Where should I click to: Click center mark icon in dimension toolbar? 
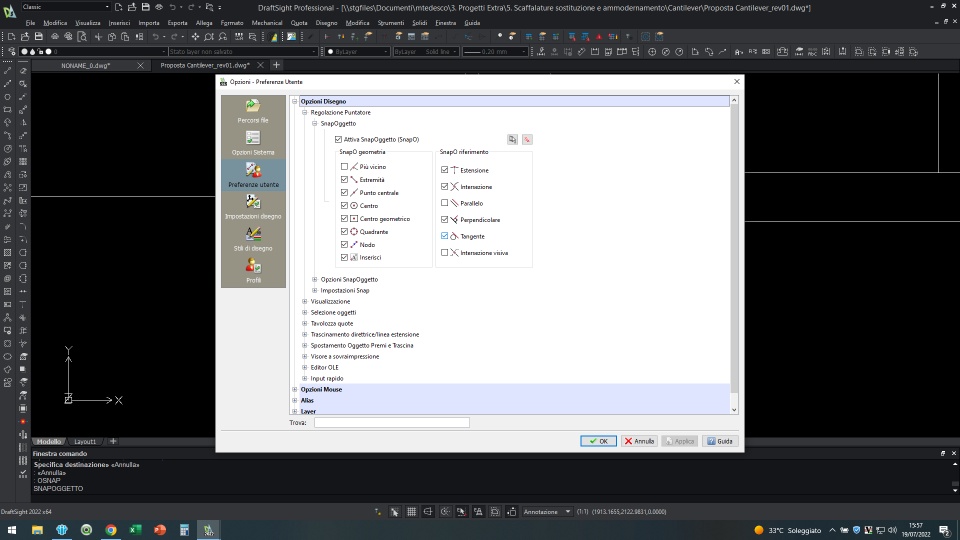point(652,52)
